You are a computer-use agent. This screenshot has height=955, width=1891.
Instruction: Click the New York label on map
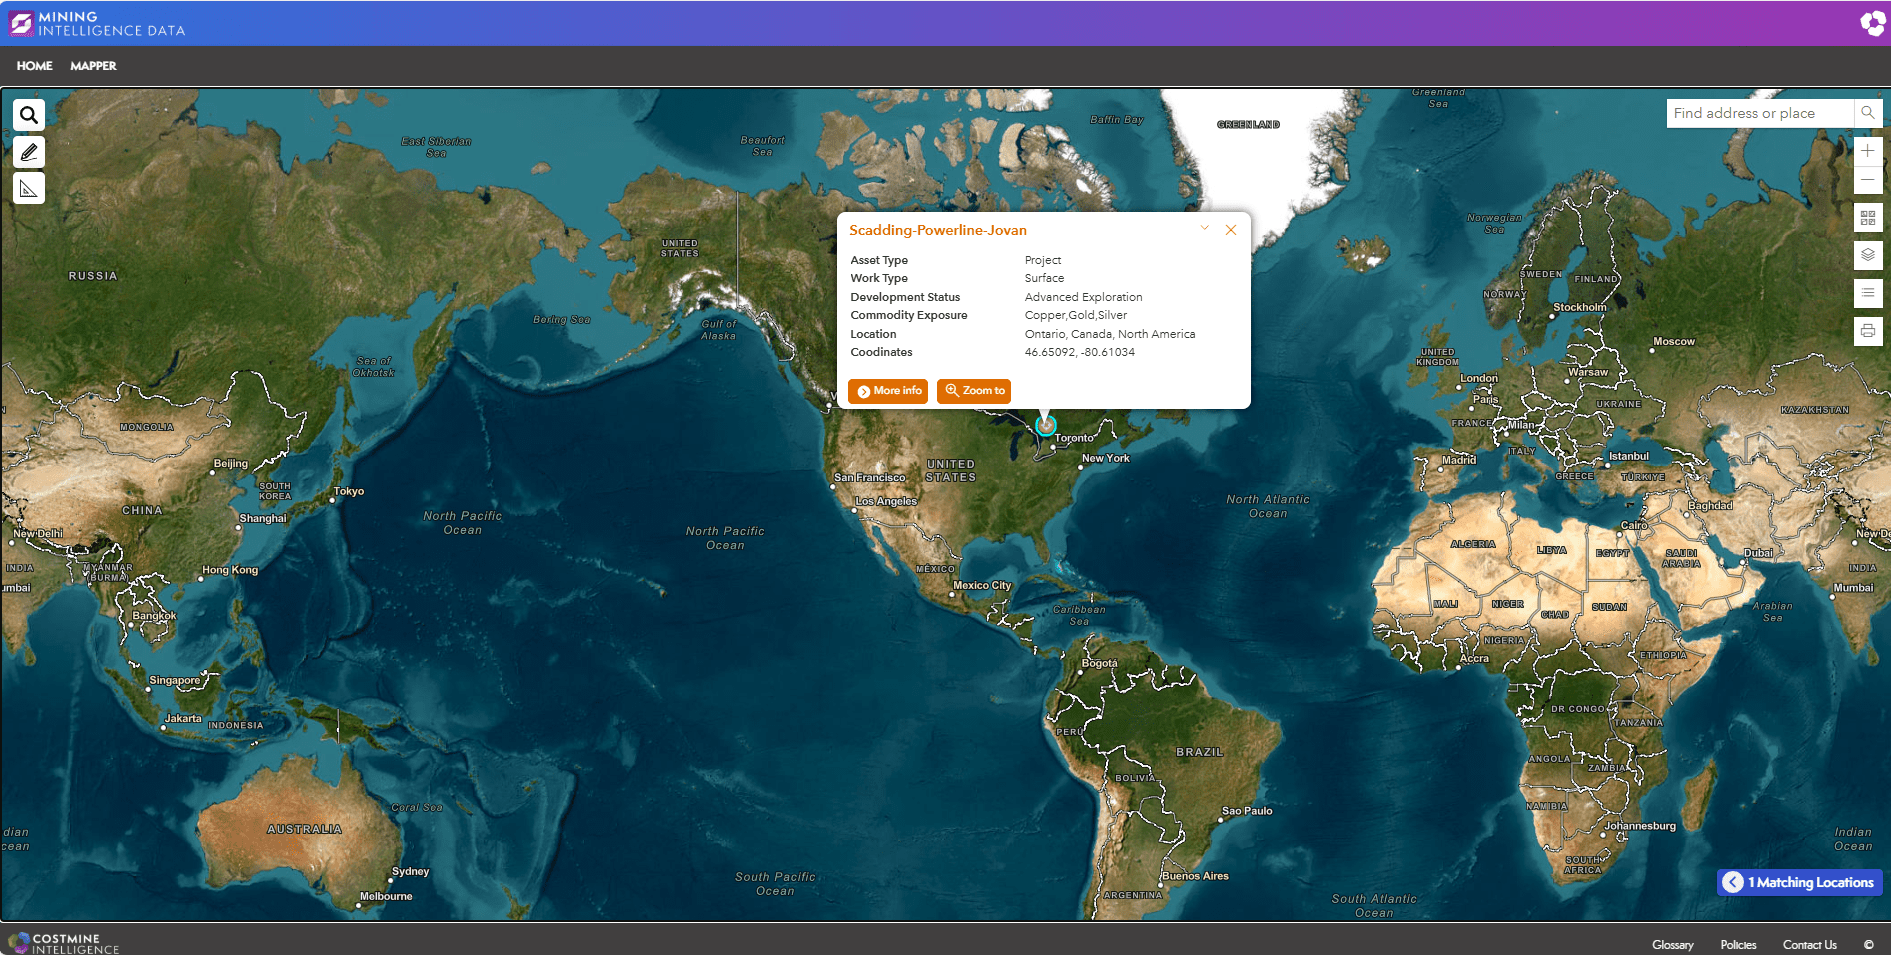pos(1106,458)
